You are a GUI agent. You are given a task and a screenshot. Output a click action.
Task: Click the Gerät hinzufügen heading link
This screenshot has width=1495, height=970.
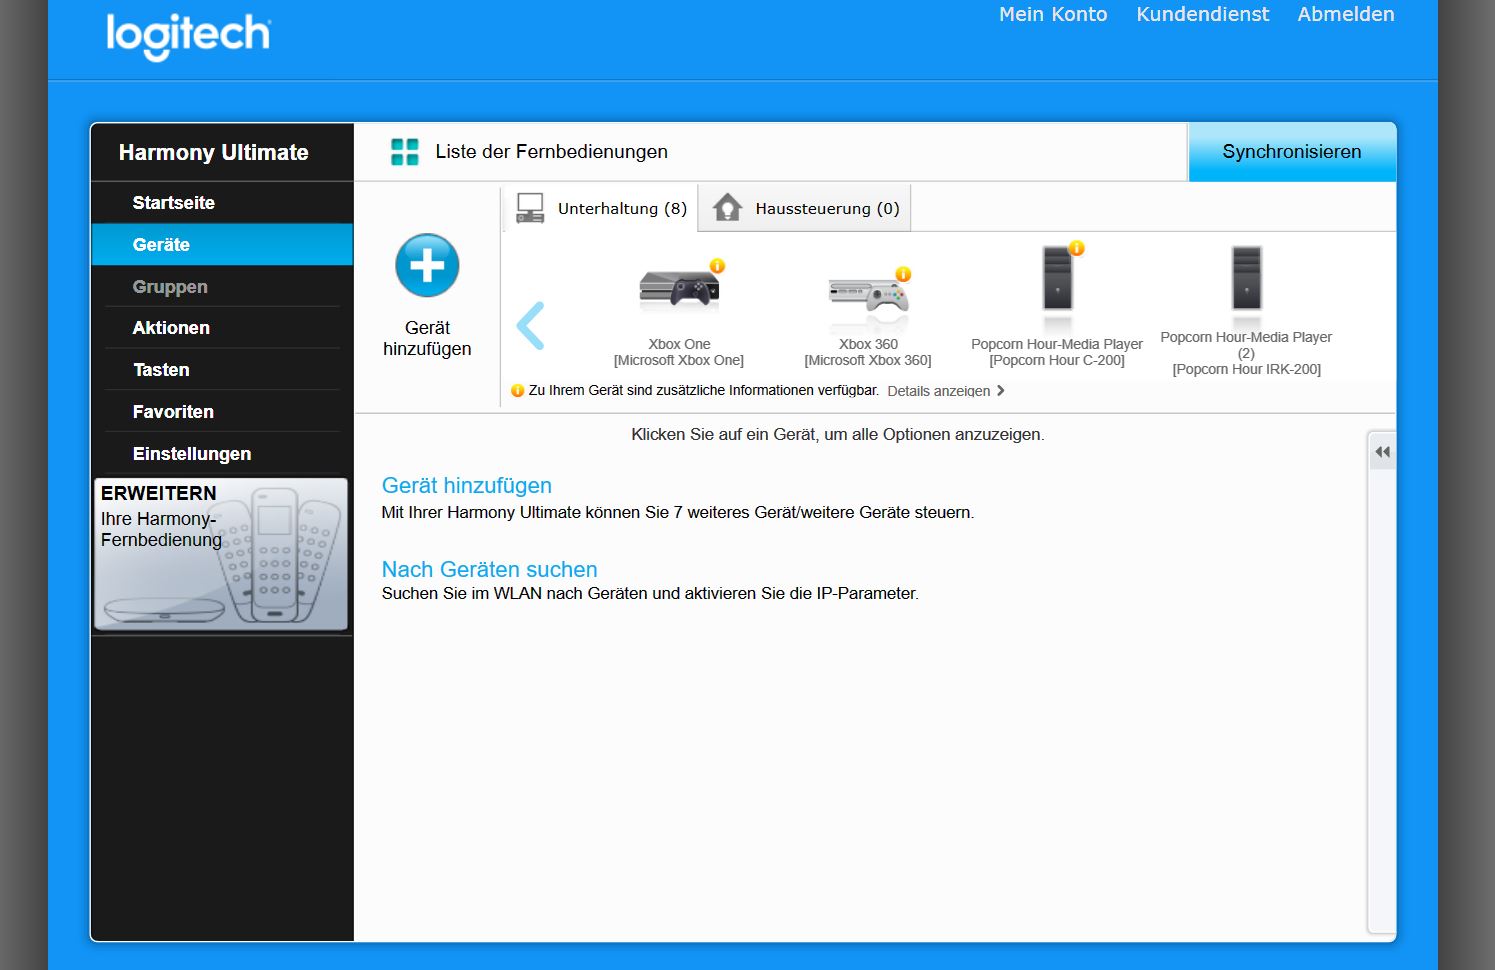pyautogui.click(x=466, y=485)
